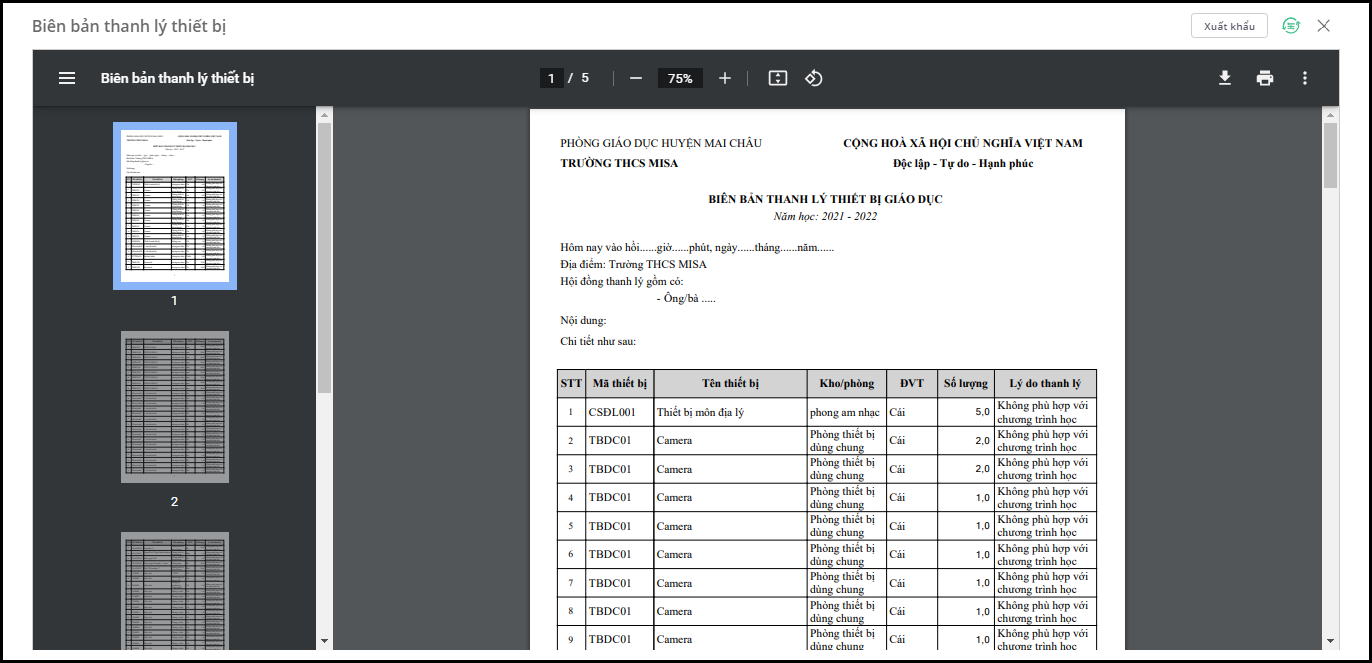Click the thumbnail panel scroll down arrow

click(324, 640)
